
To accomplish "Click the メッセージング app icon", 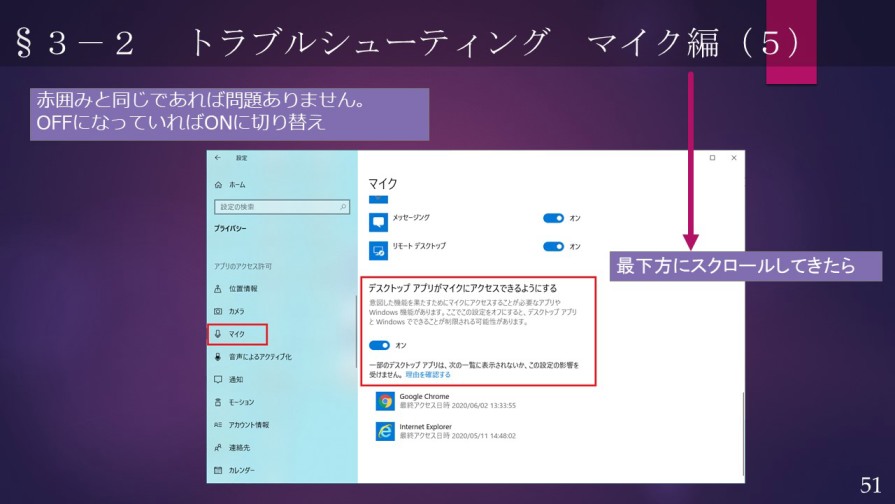I will click(378, 222).
